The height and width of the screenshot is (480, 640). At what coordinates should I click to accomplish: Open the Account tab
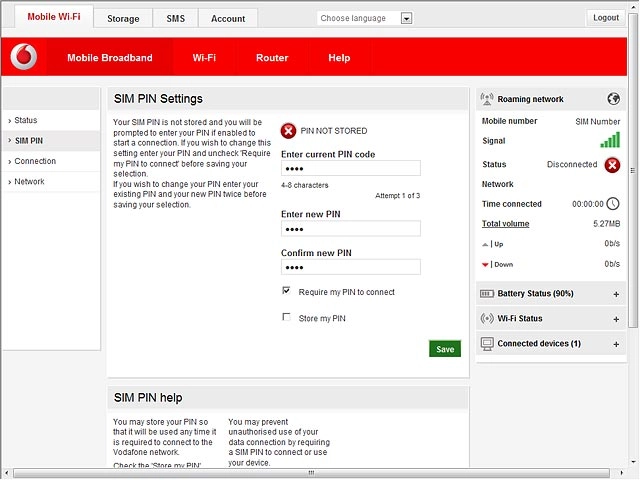pyautogui.click(x=228, y=19)
